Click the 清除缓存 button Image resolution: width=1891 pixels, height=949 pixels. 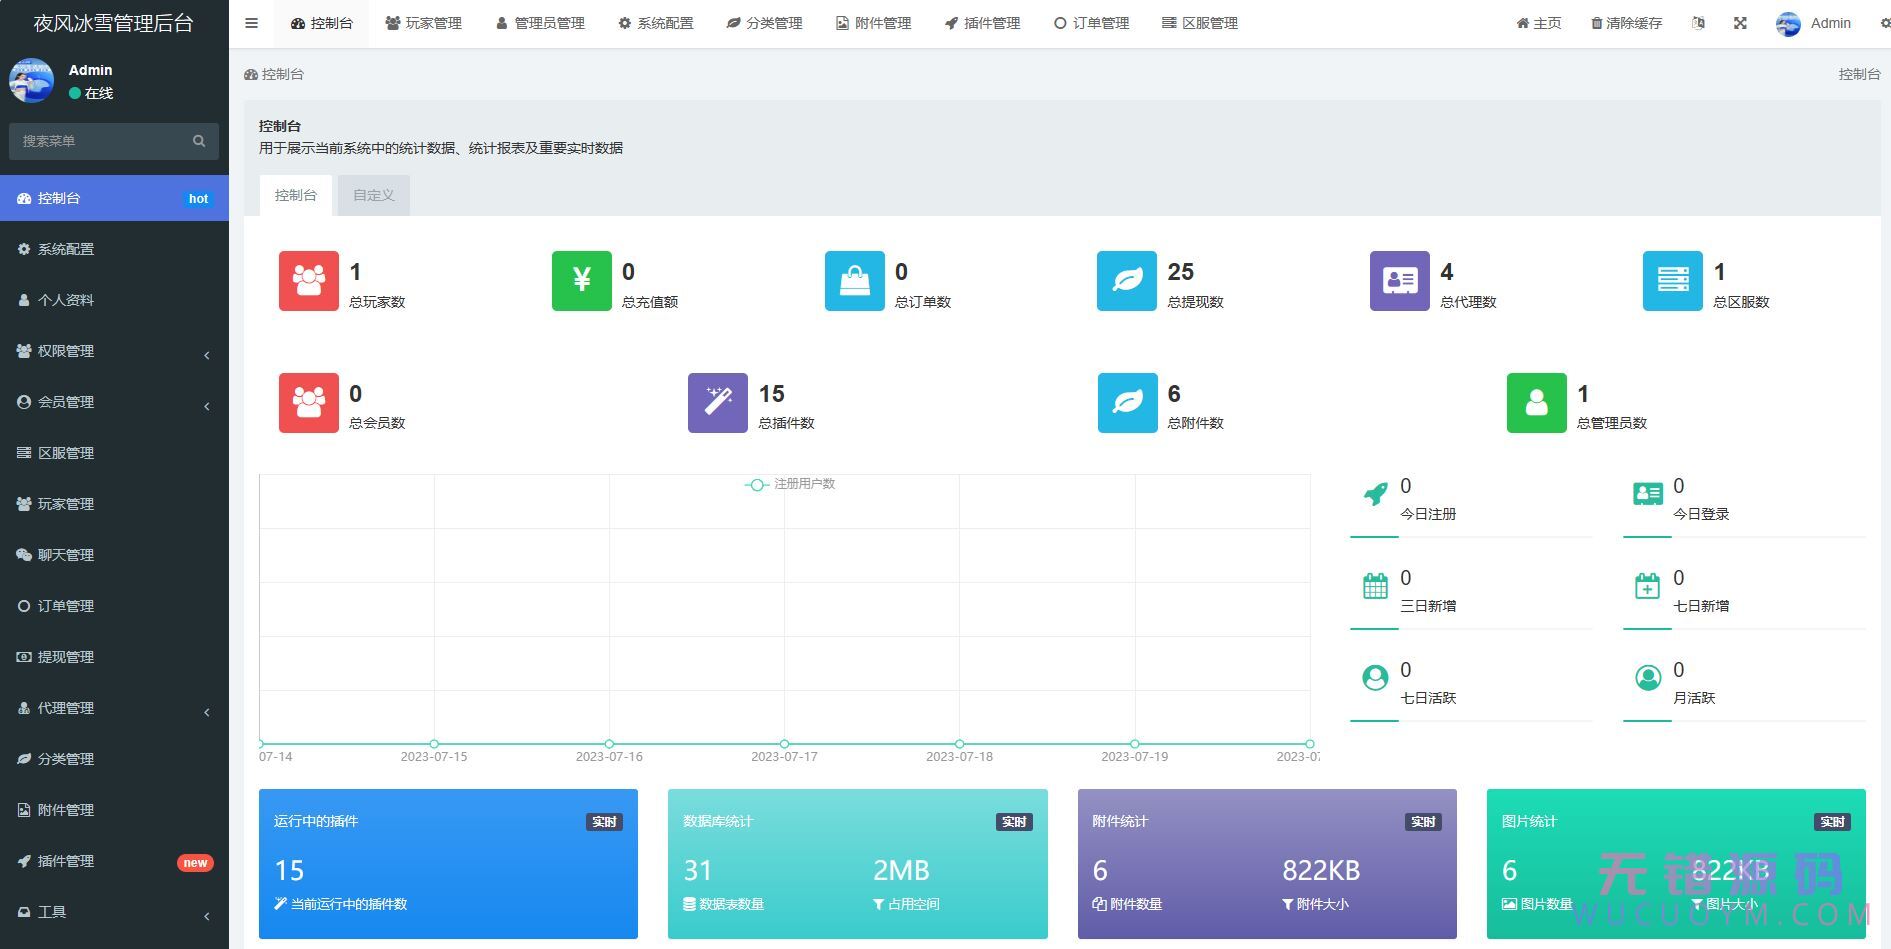[x=1626, y=23]
